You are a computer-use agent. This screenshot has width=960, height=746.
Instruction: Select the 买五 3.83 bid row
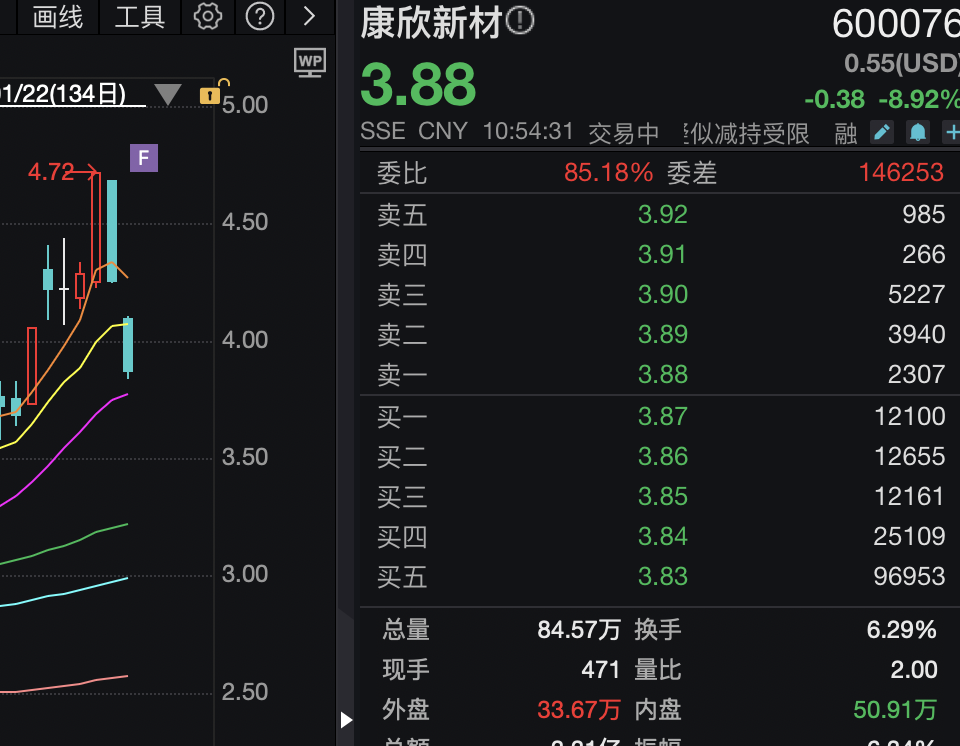point(660,576)
